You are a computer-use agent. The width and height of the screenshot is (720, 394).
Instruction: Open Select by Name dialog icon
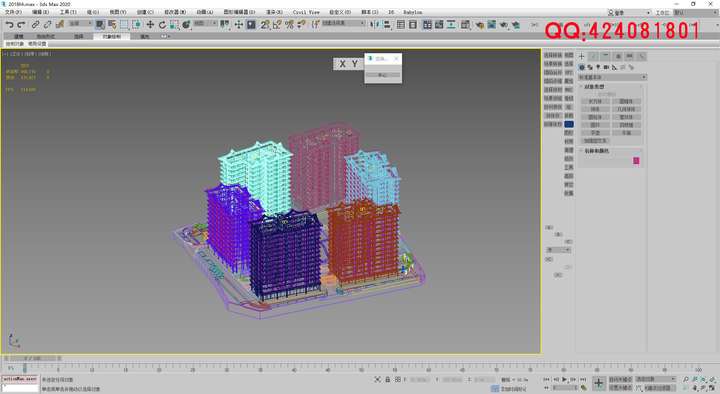pyautogui.click(x=112, y=24)
